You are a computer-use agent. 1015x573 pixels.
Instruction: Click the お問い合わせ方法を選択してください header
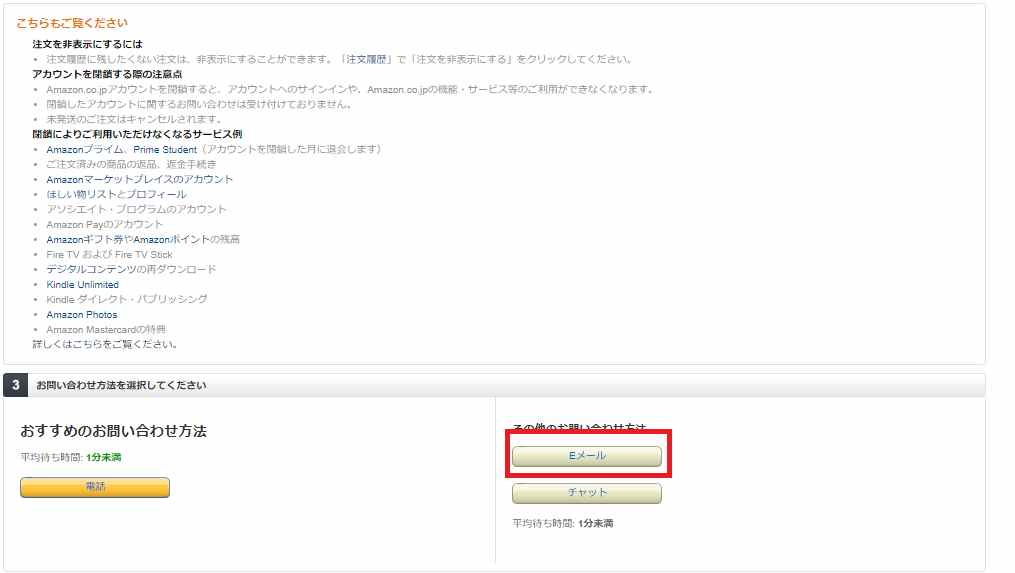click(121, 385)
